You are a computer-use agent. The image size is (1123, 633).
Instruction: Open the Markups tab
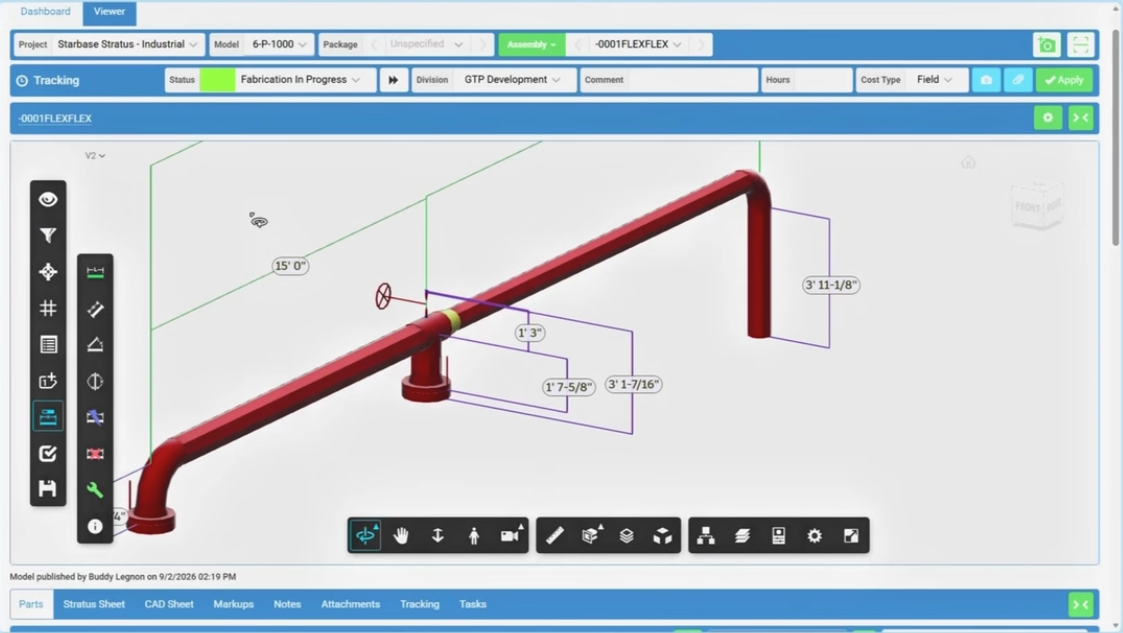pos(233,604)
